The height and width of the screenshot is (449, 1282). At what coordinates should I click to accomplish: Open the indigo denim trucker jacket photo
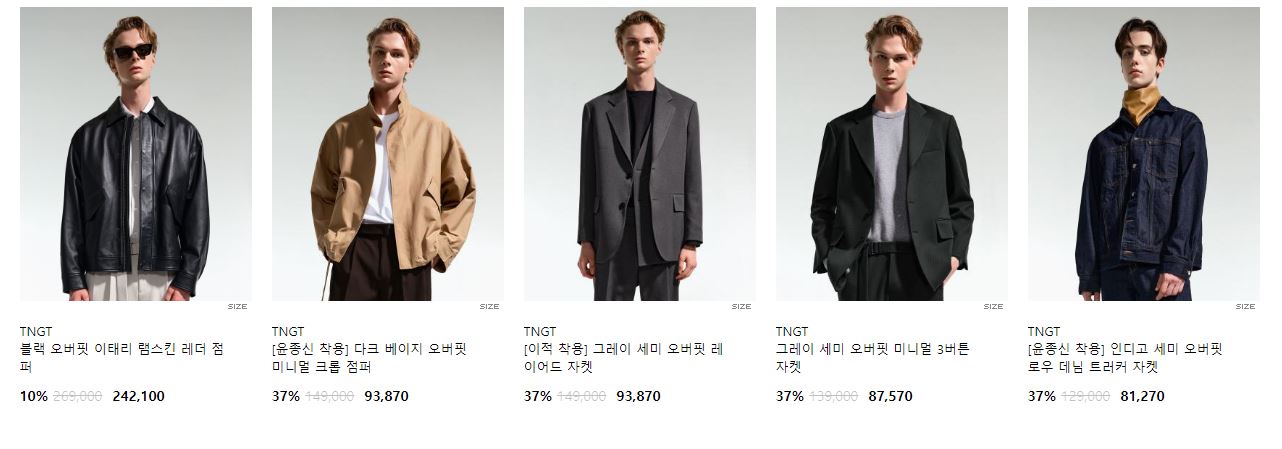(x=1144, y=154)
